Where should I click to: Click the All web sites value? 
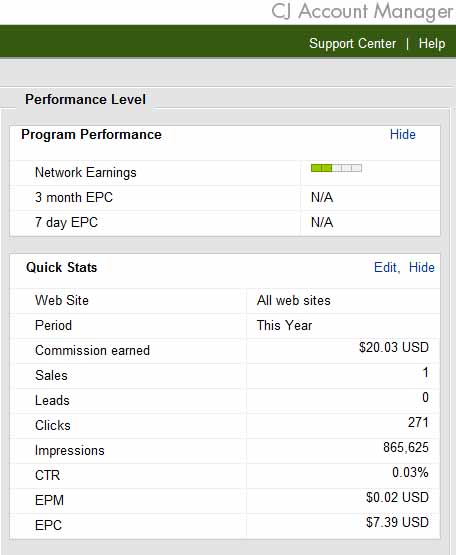click(x=293, y=301)
